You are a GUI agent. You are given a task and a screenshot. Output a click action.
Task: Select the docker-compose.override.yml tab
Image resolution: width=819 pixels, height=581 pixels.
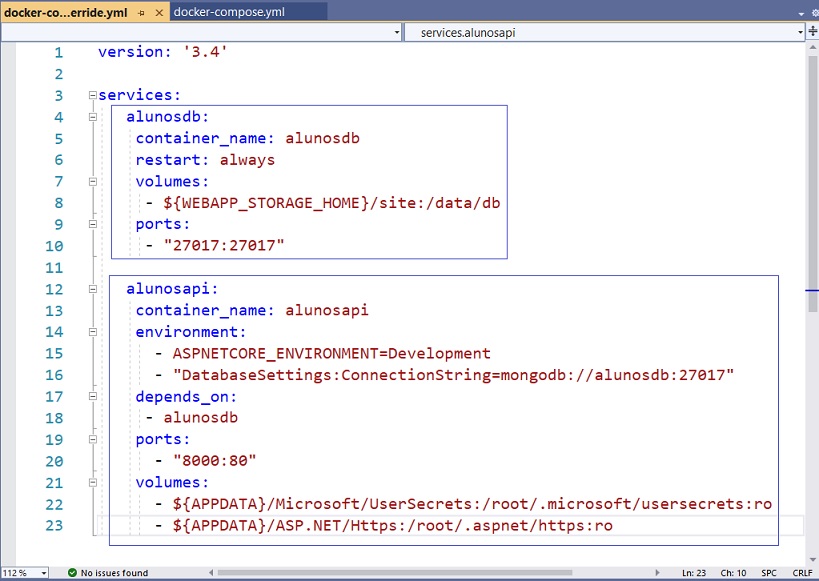tap(65, 12)
